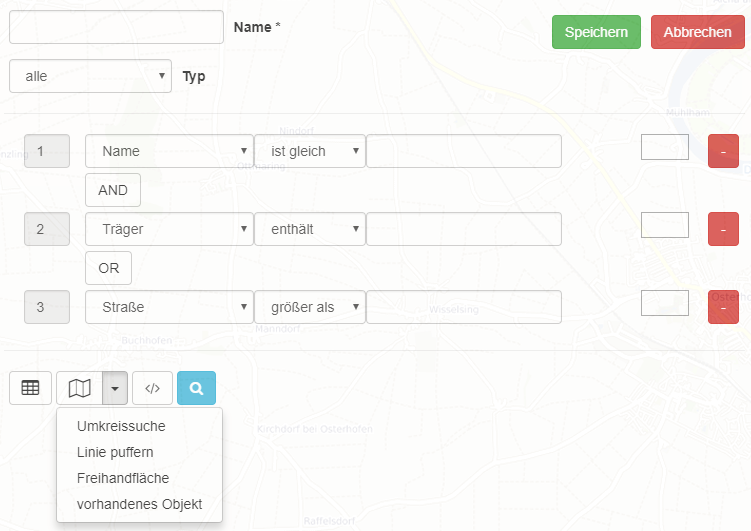
Task: Open the Träger field dropdown
Action: coord(169,229)
